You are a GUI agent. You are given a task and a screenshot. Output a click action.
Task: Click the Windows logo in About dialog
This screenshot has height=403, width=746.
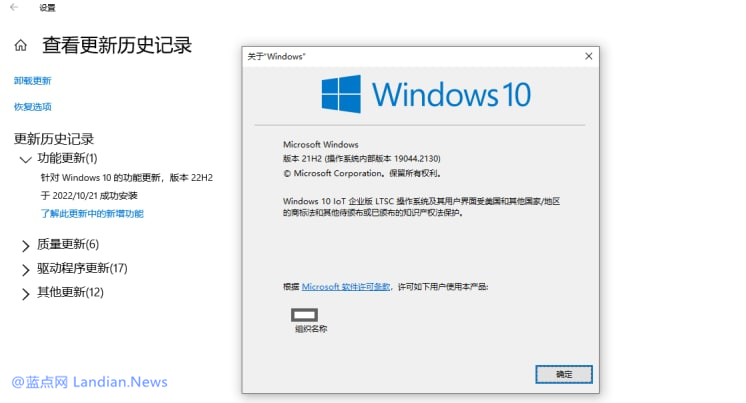[341, 94]
